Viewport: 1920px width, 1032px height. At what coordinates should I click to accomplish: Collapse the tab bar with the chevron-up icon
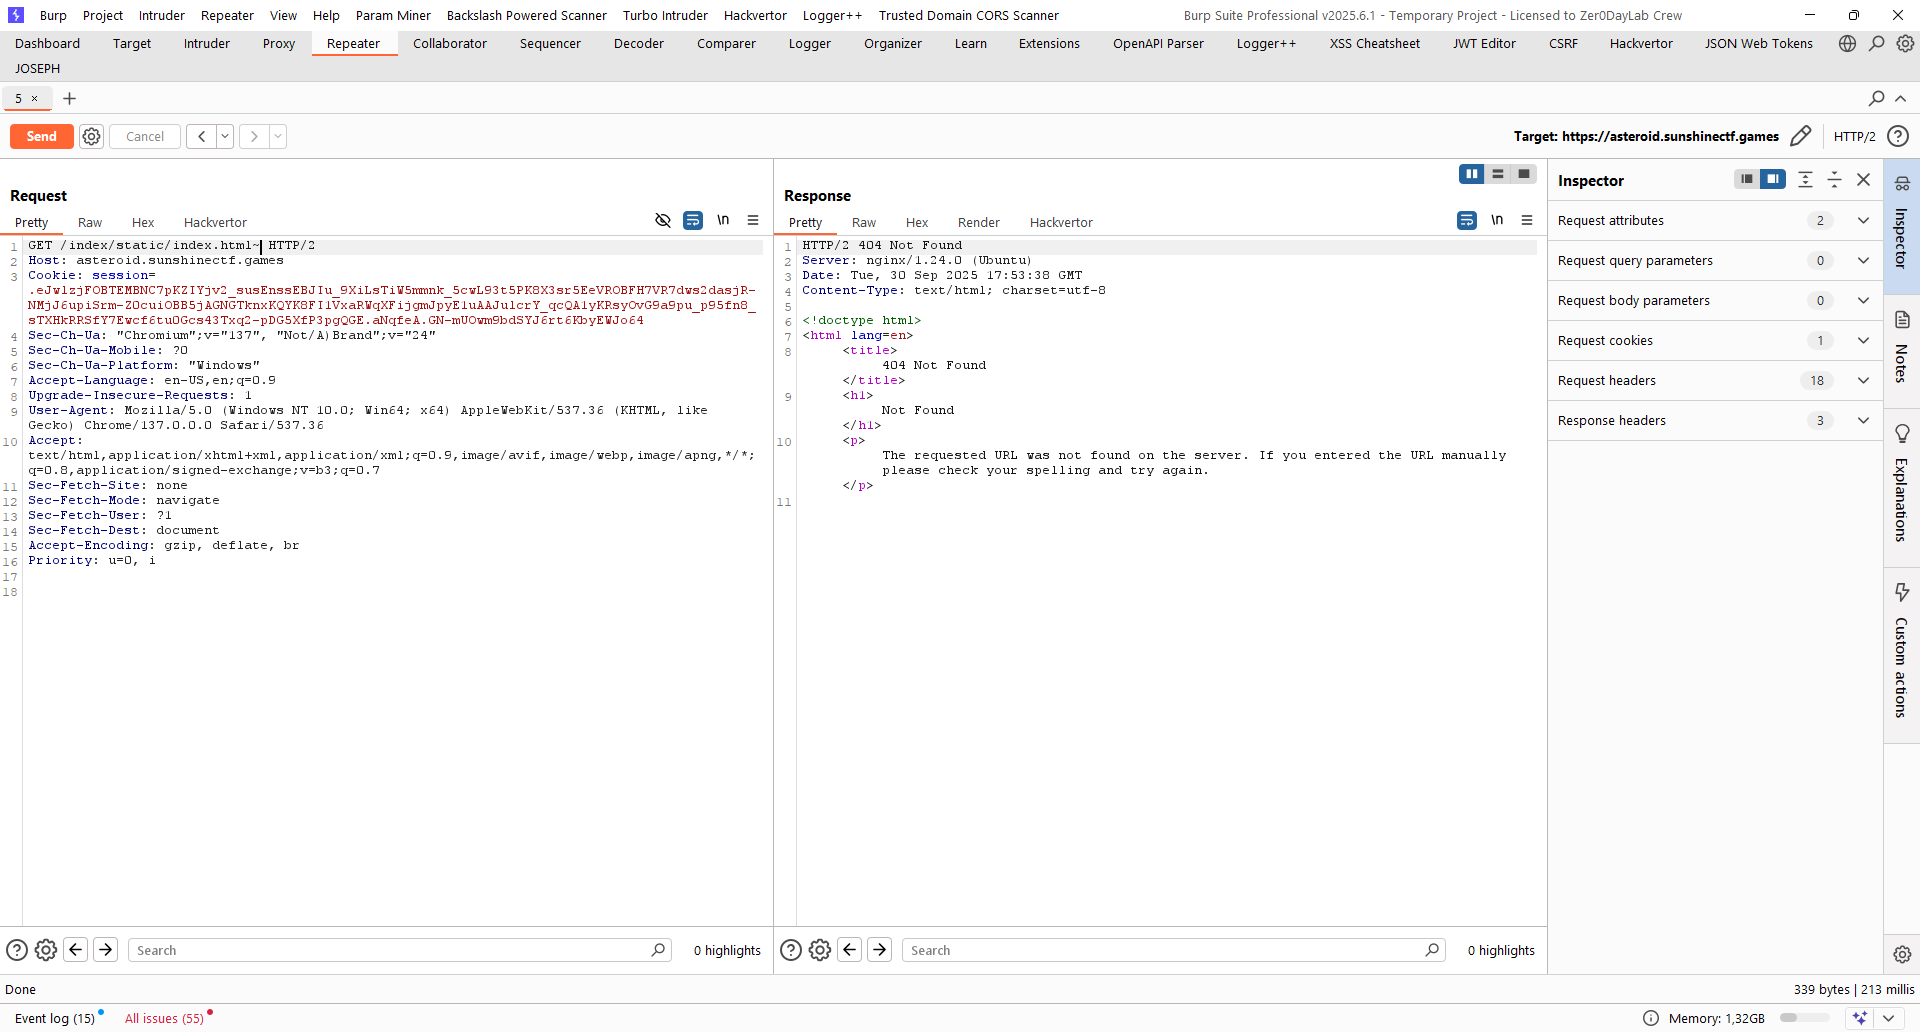point(1901,98)
